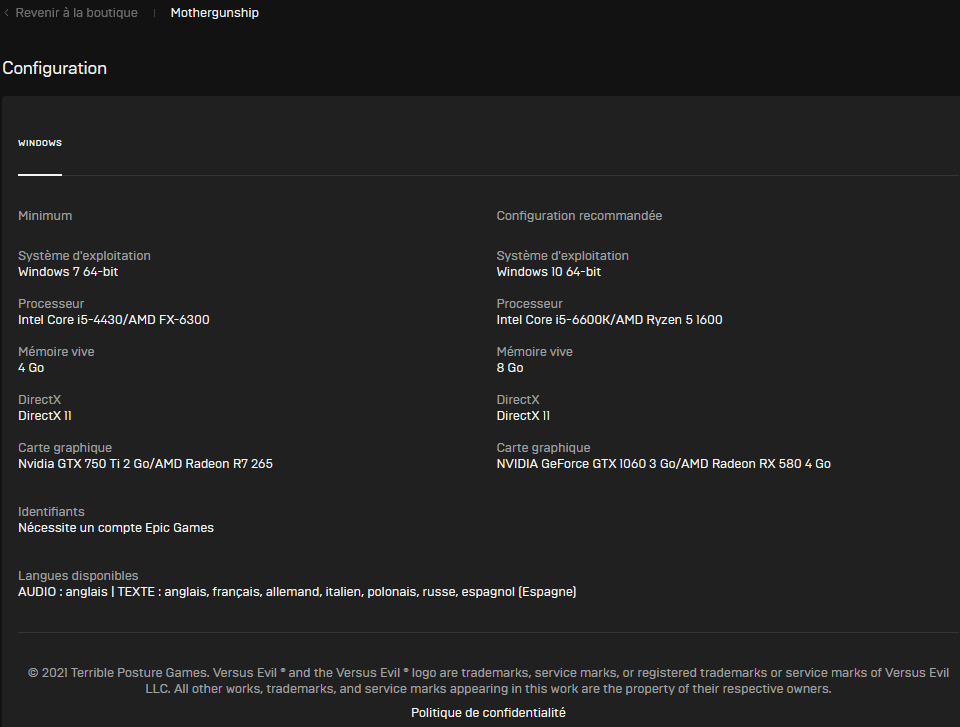Viewport: 960px width, 727px height.
Task: Click Intel Core i5-4430/AMD FX-6300 value
Action: 114,320
